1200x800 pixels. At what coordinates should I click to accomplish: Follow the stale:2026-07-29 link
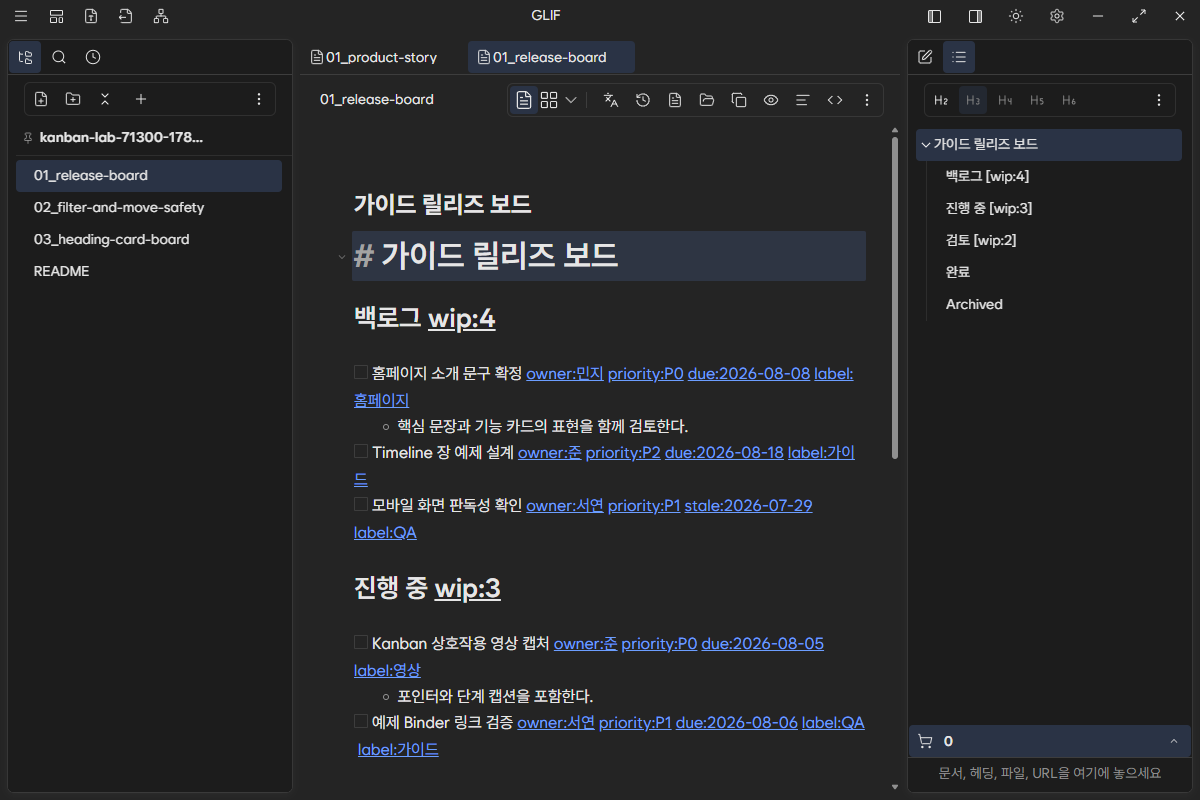749,505
